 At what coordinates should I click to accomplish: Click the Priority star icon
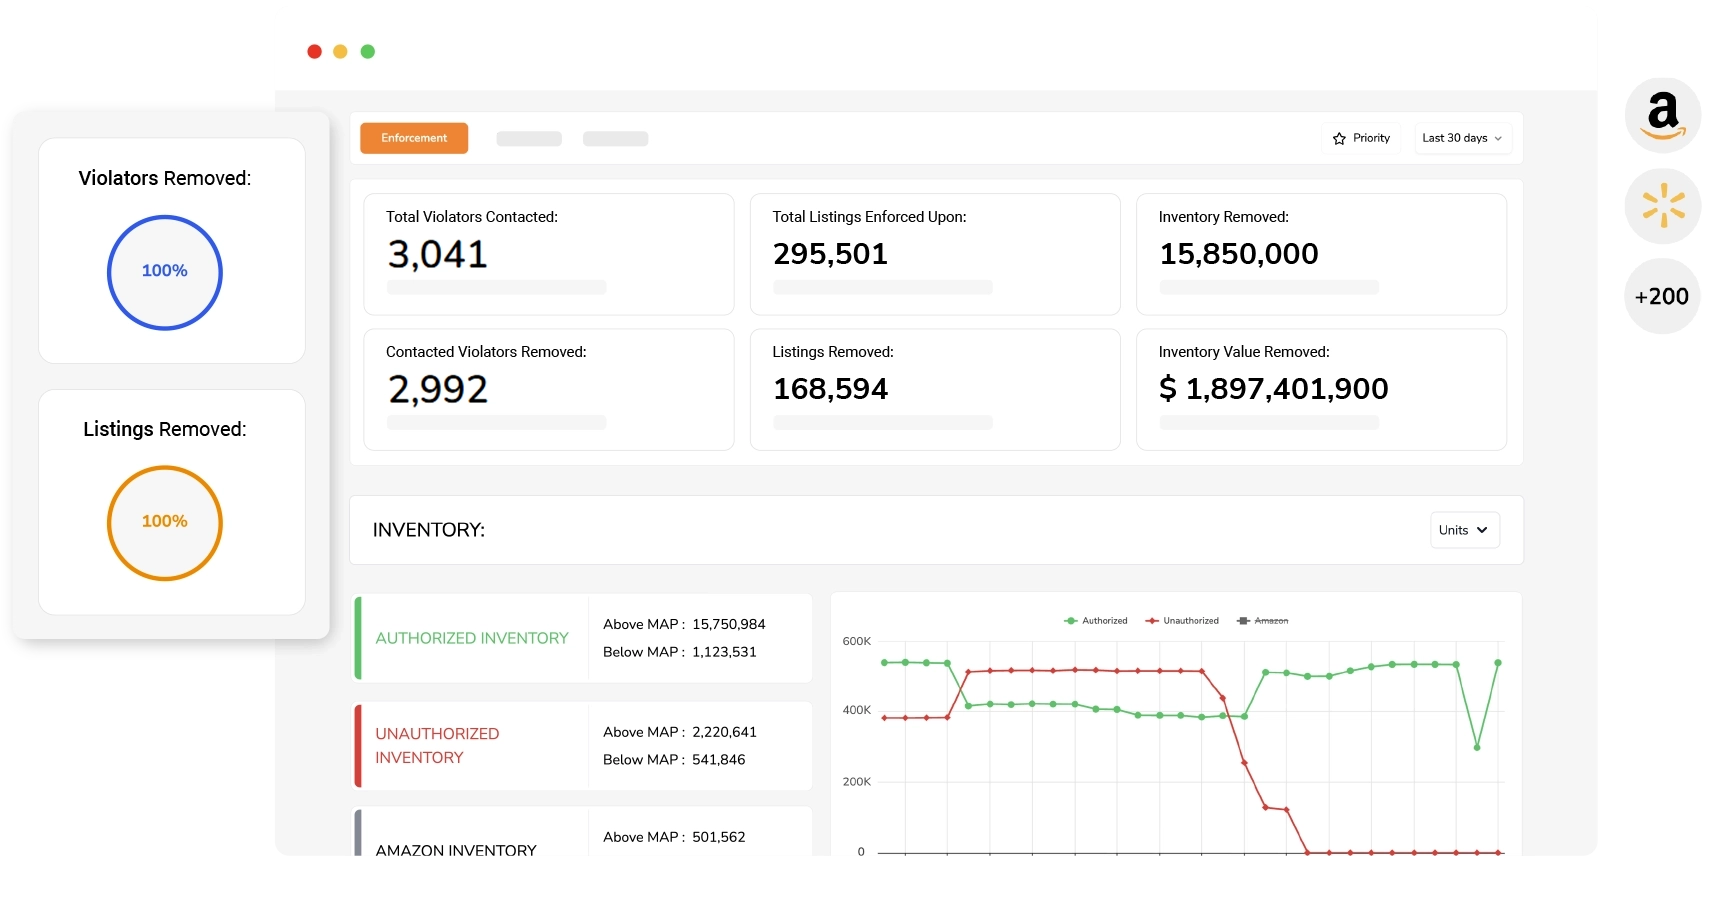1339,139
